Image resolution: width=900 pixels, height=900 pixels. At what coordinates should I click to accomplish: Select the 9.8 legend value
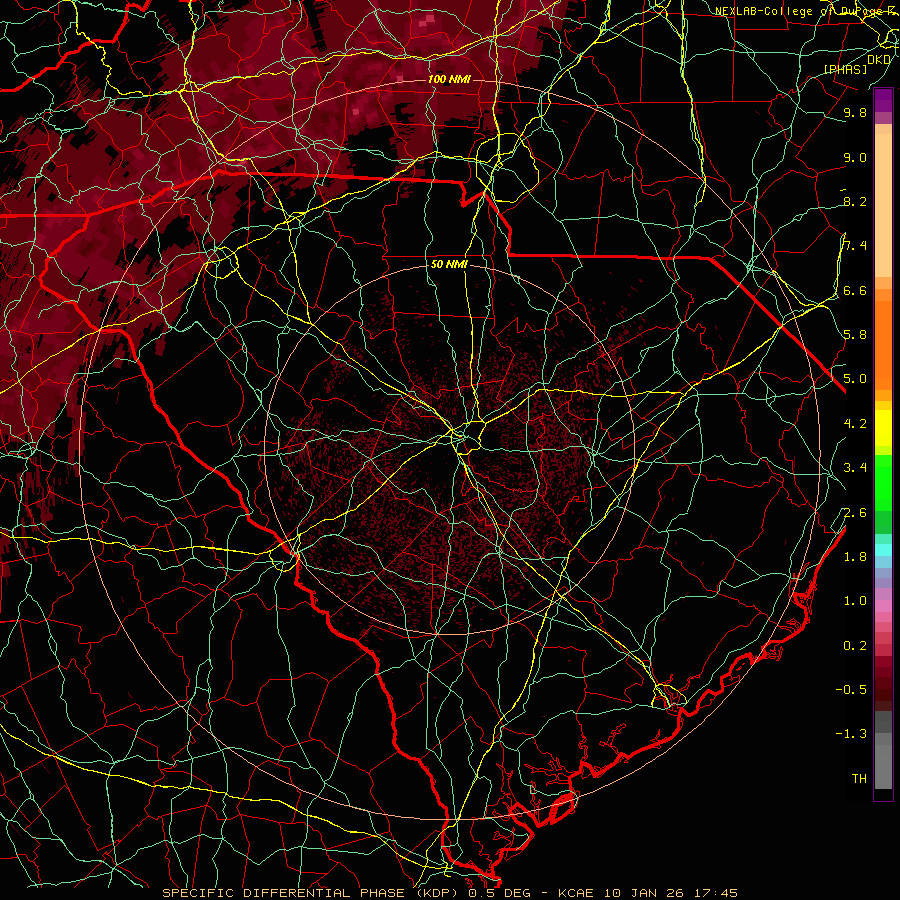coord(855,113)
